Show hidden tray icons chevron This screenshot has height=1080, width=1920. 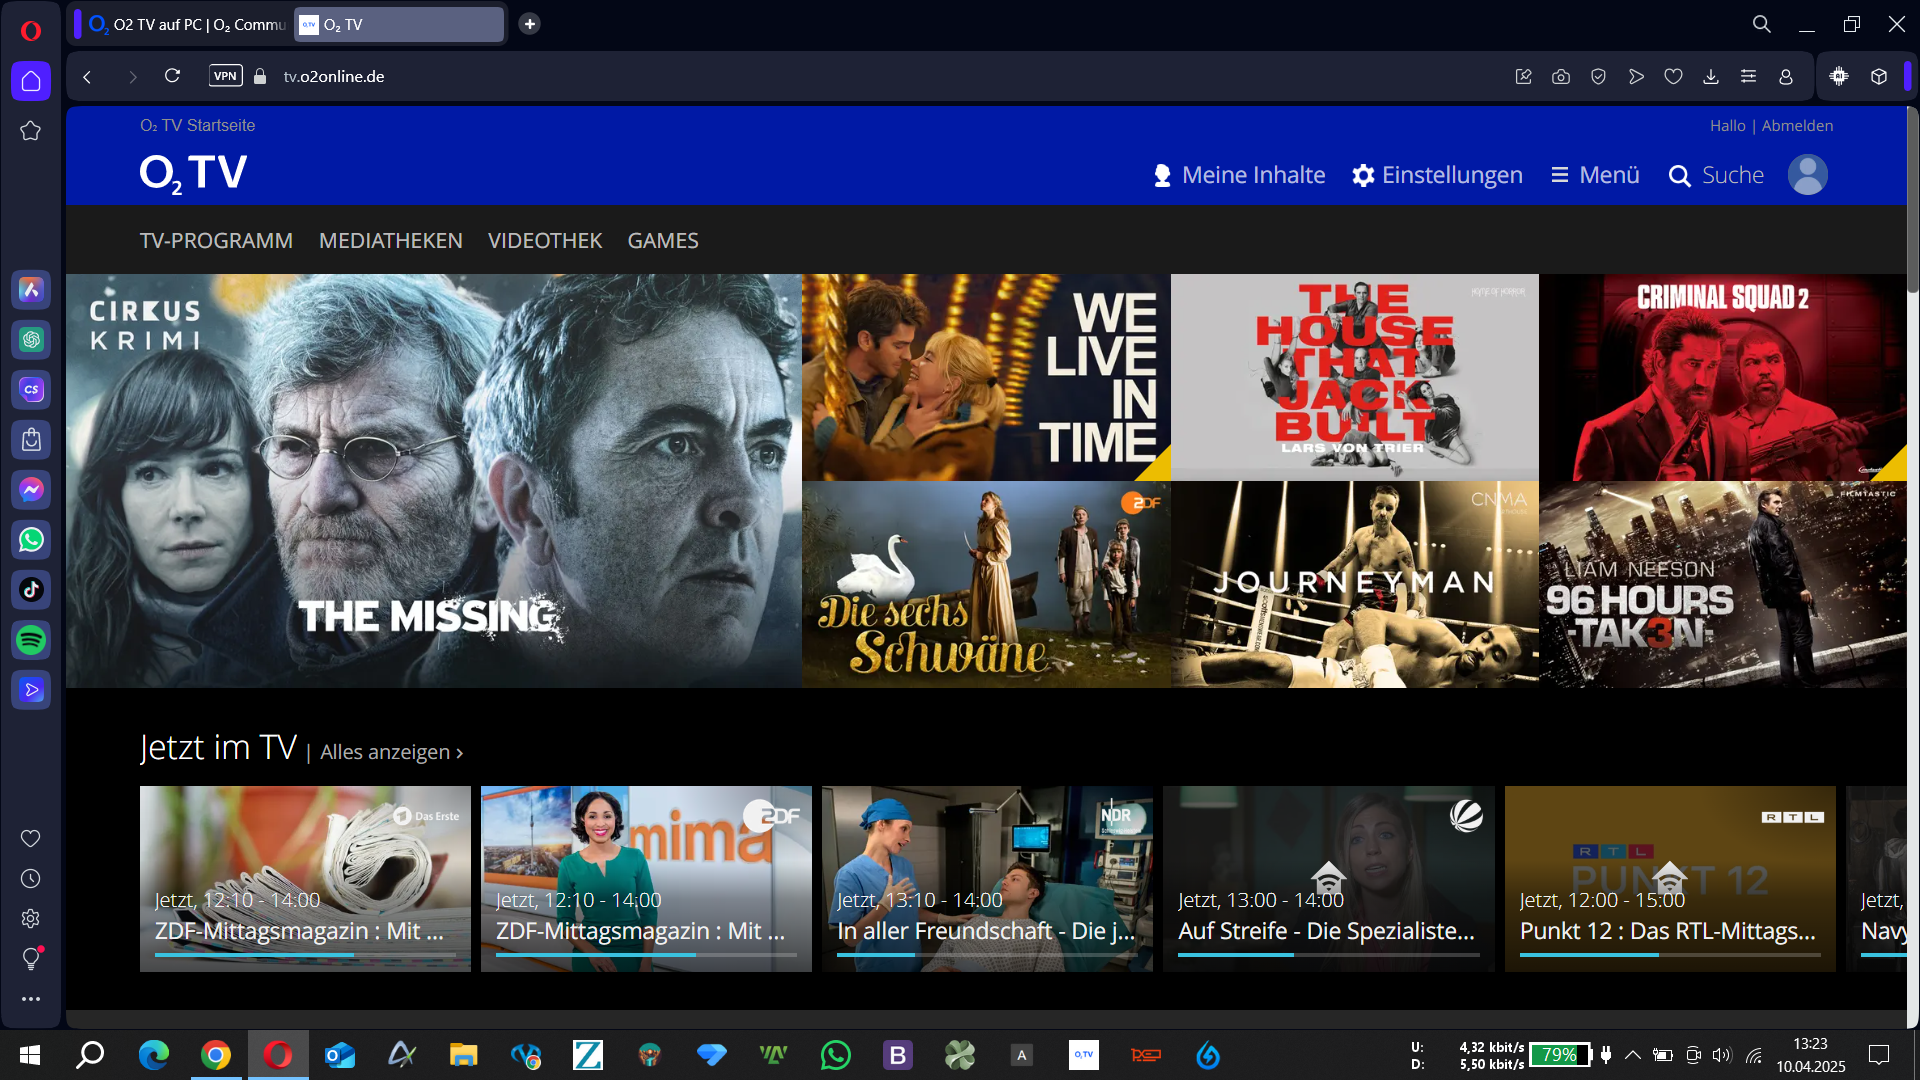pos(1633,1055)
